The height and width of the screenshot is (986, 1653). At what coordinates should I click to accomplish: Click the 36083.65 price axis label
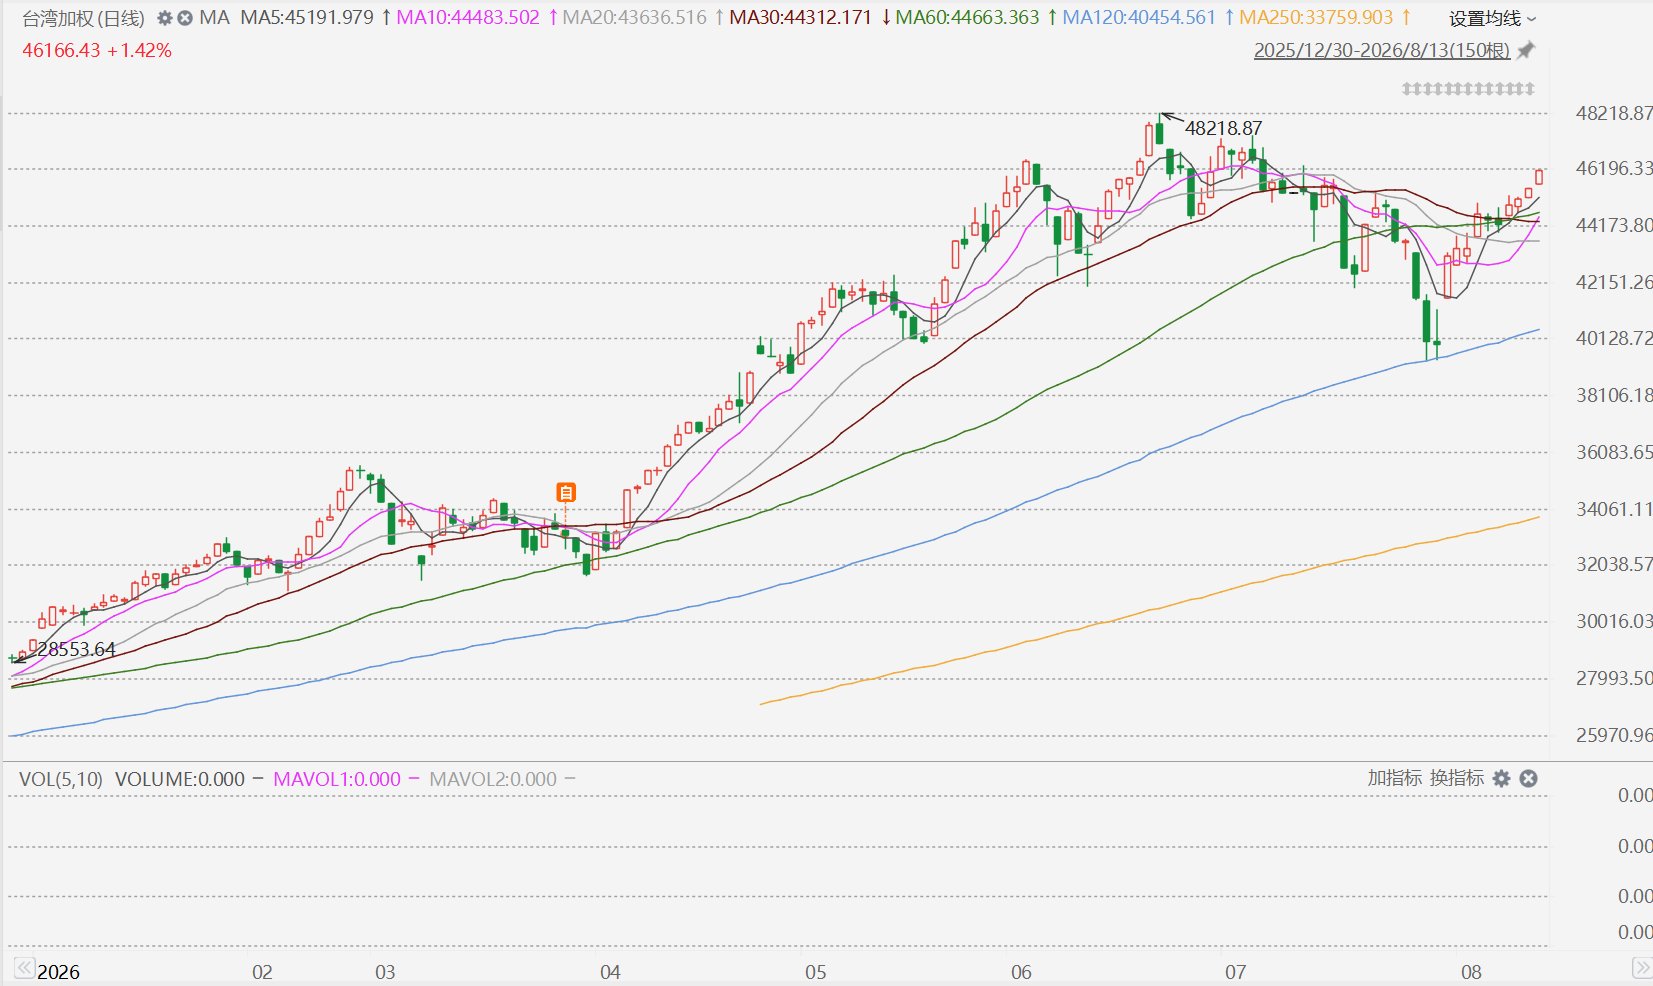tap(1614, 452)
